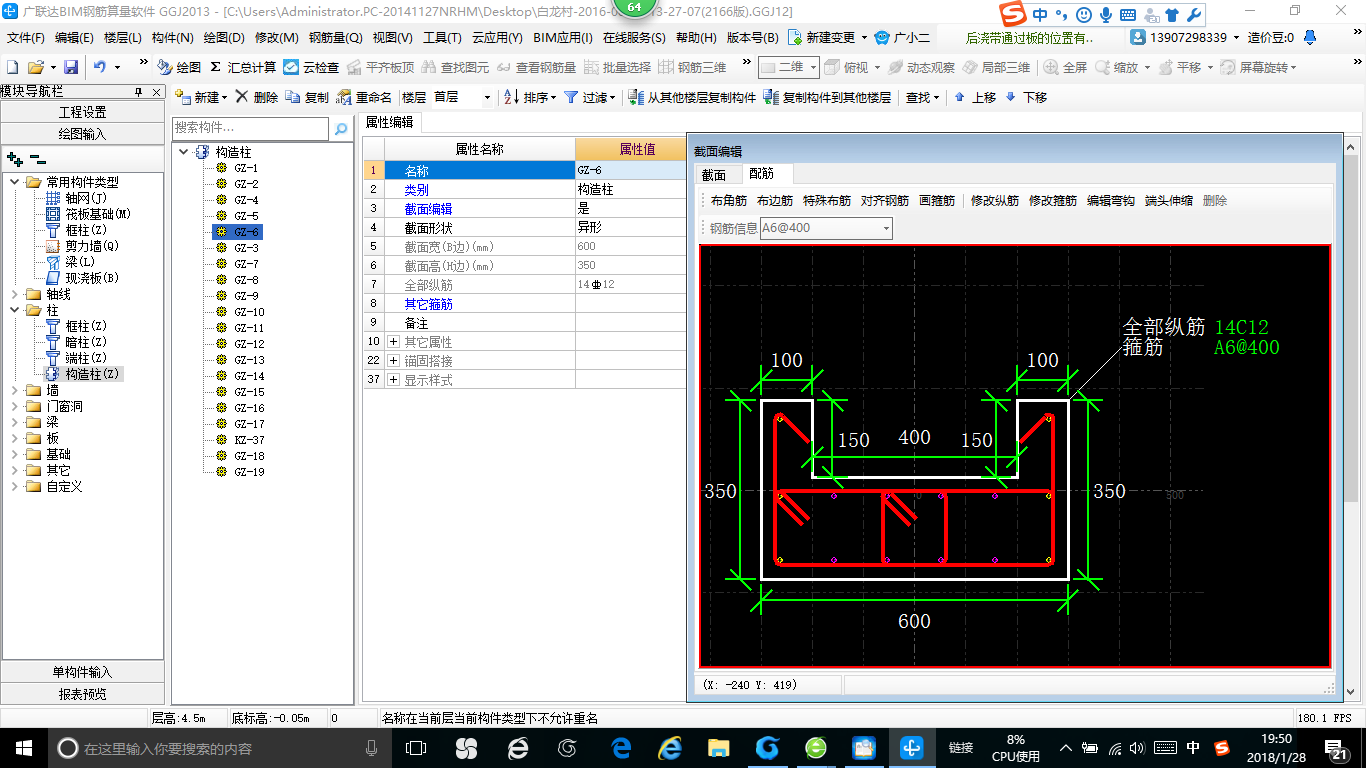Click 单构件输入 navigation button
The height and width of the screenshot is (768, 1366).
[x=82, y=672]
